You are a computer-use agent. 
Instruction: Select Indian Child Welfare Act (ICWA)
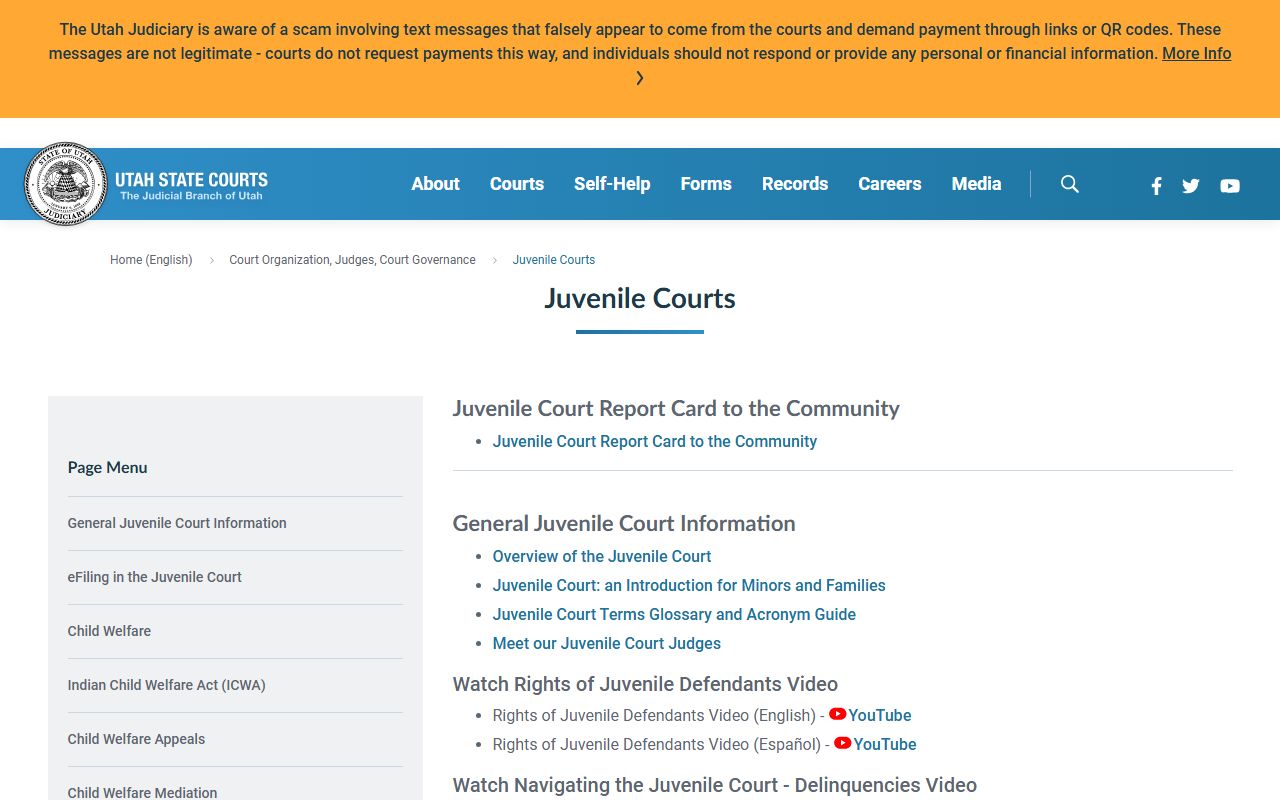166,685
